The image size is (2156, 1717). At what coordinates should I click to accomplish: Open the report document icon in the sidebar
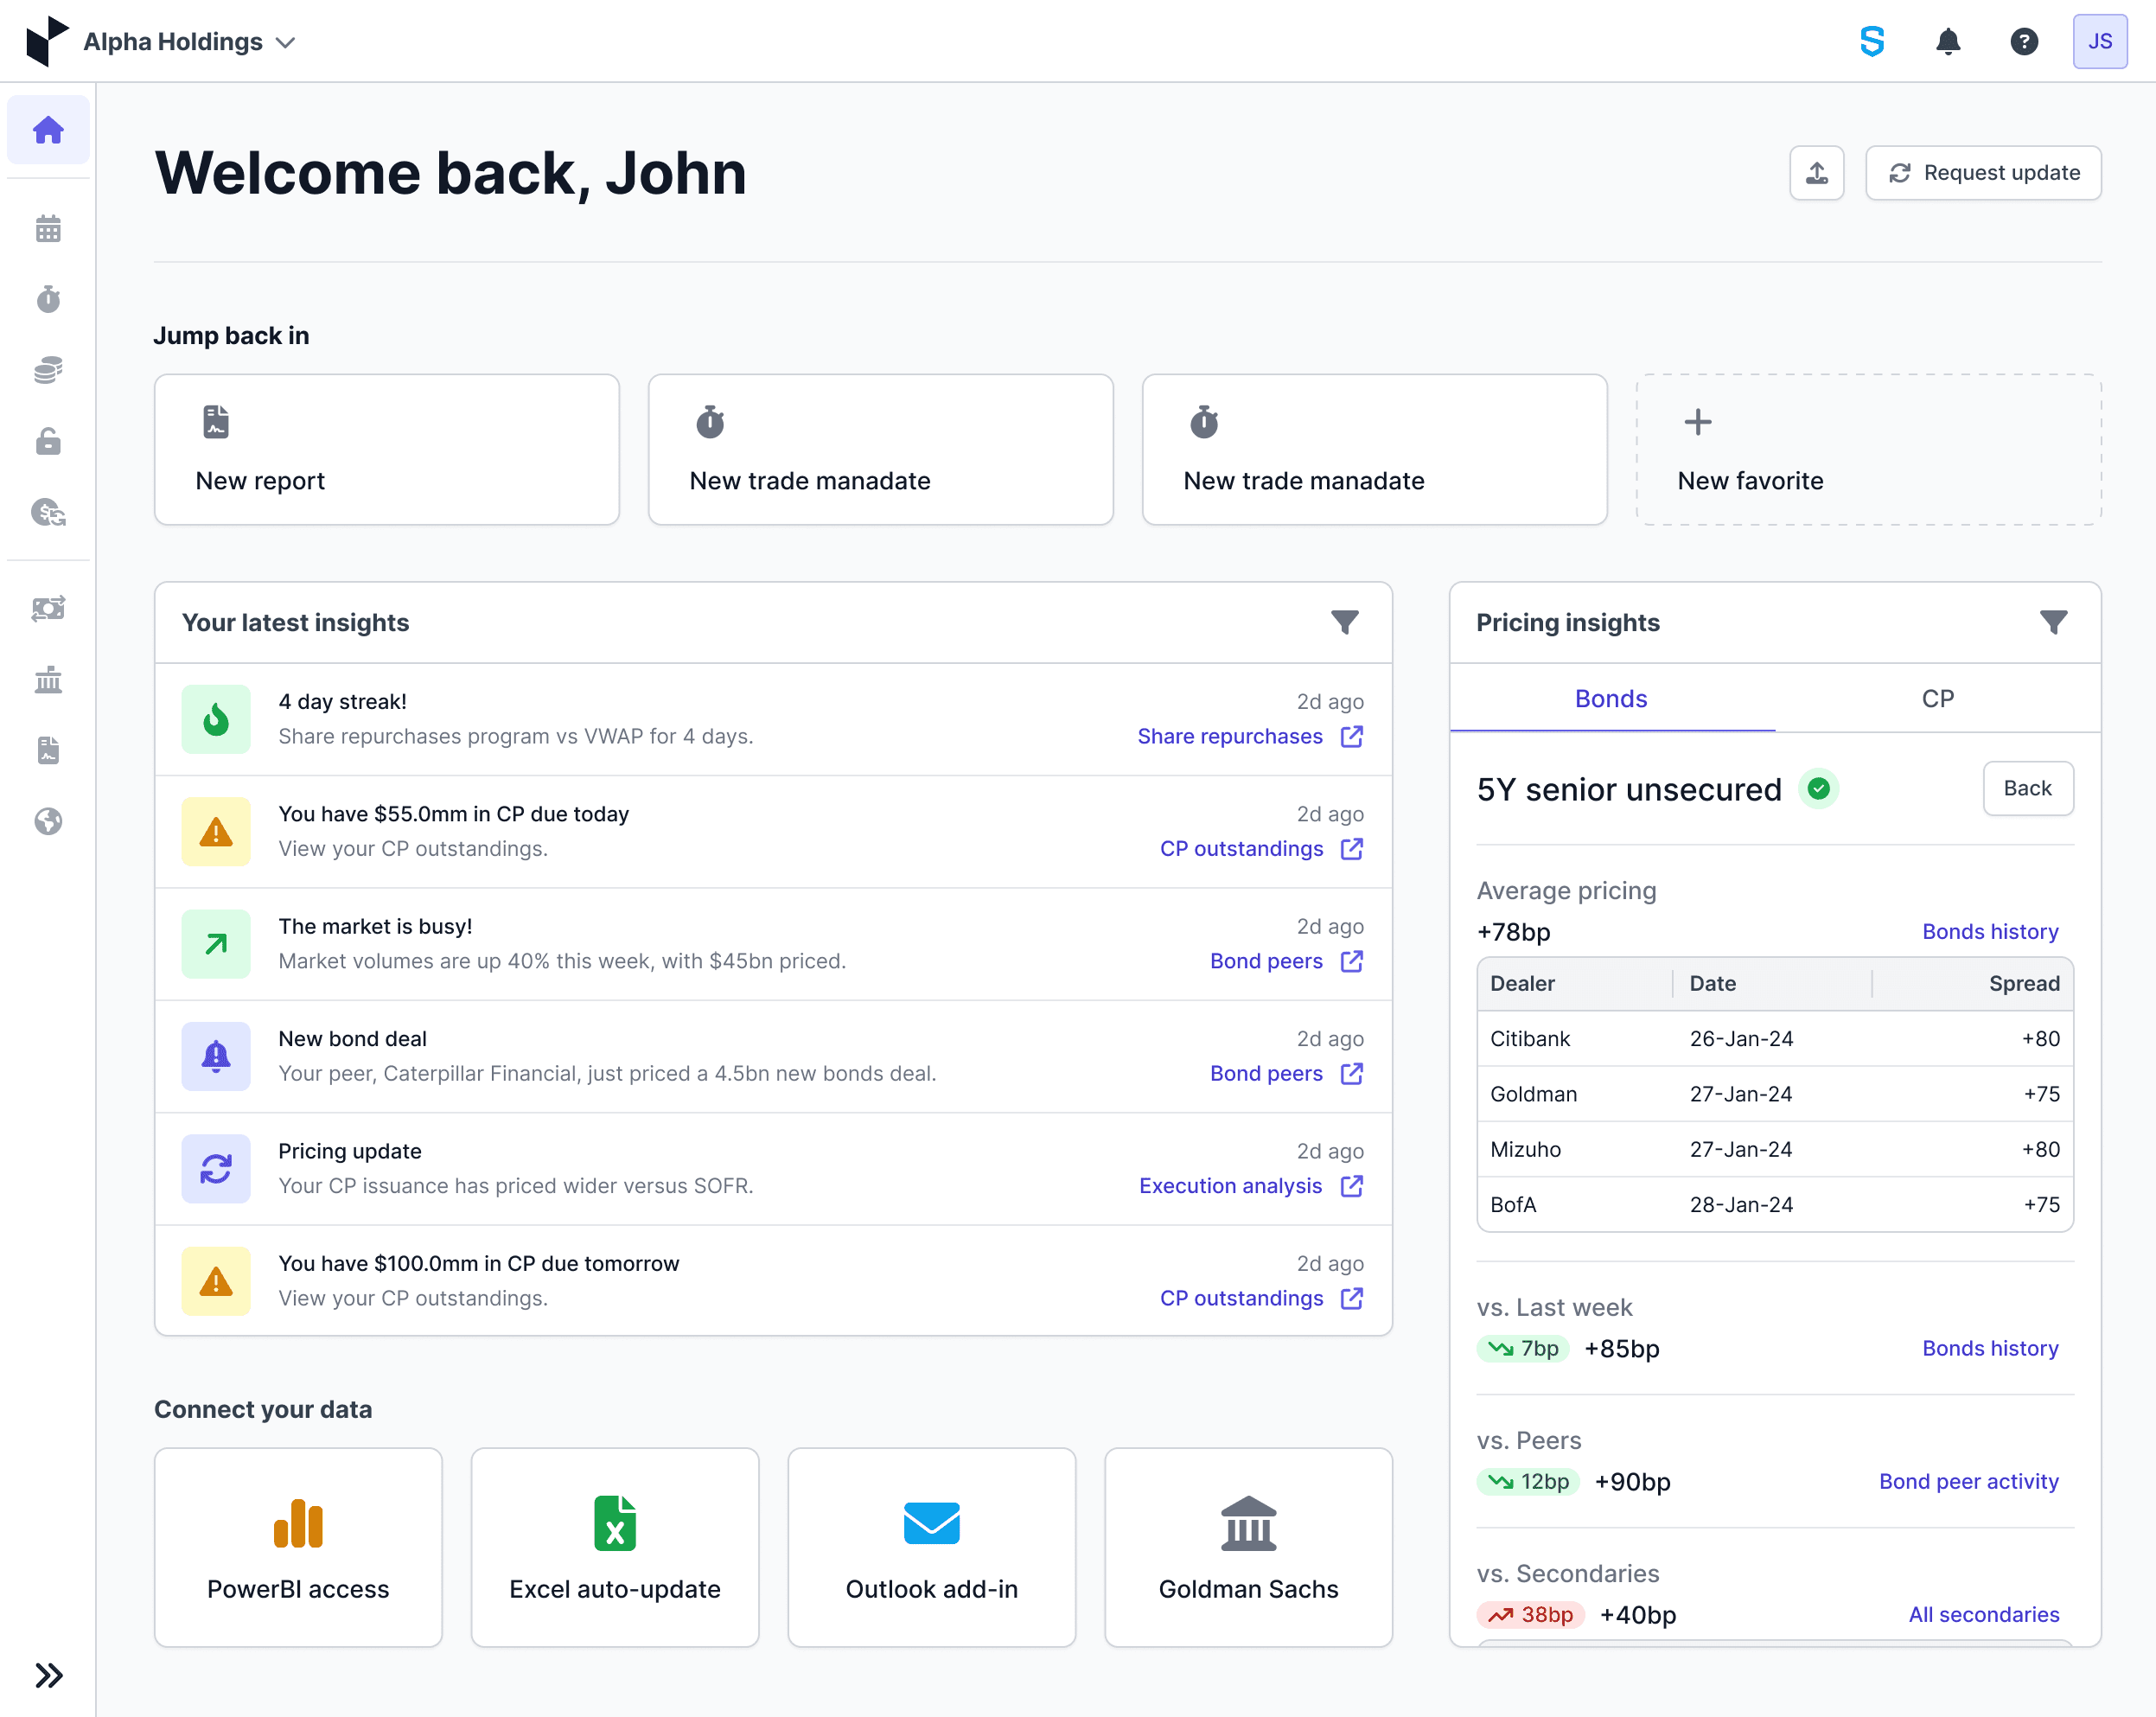(48, 750)
